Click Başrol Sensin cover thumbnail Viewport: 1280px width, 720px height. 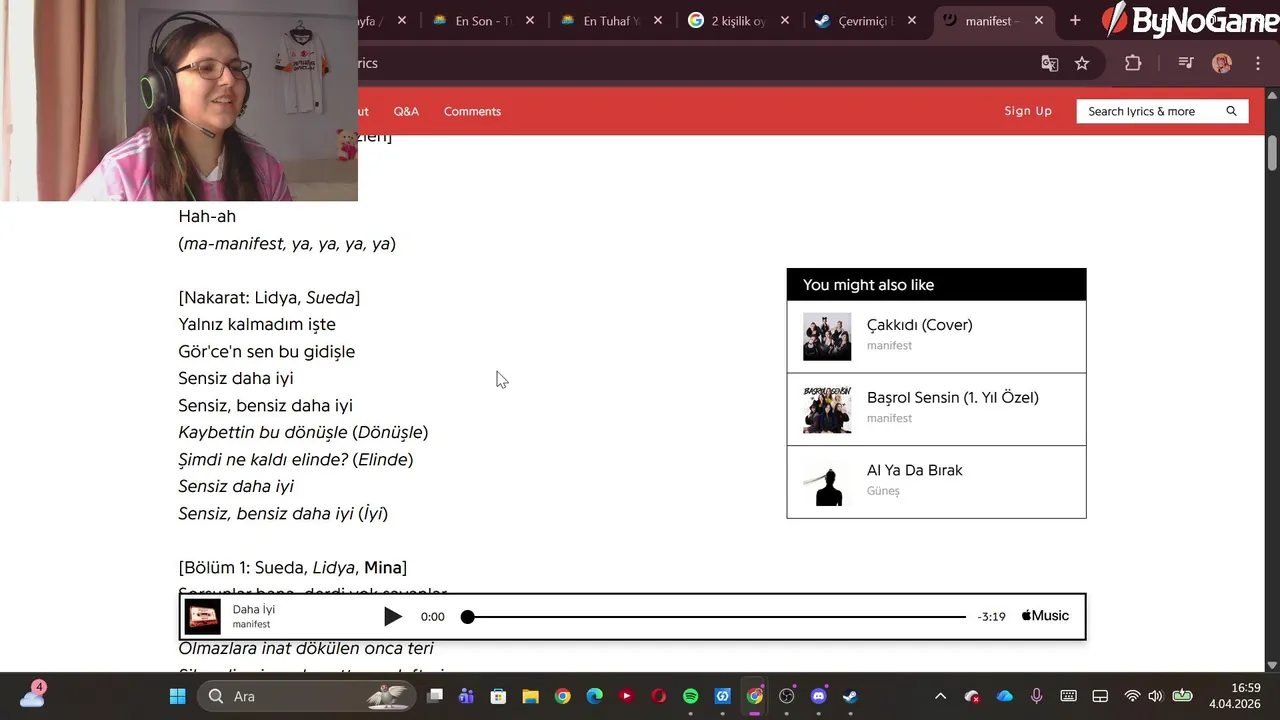click(827, 409)
